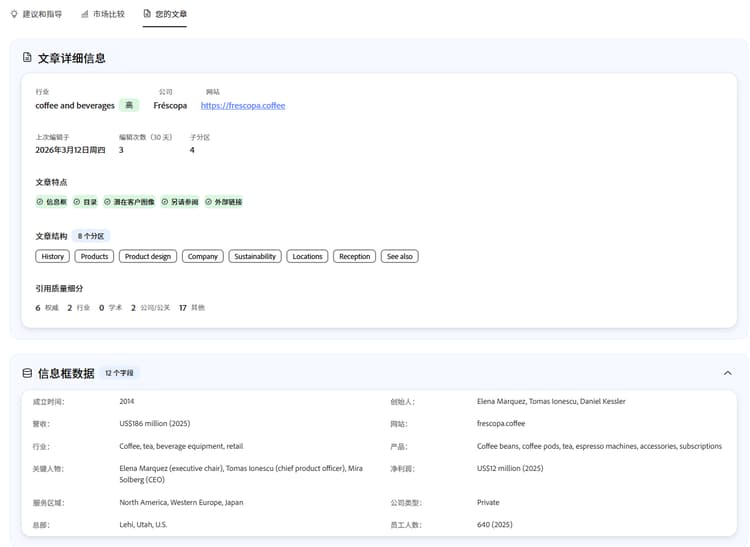Click the 潜在客户图像 feature tag
The image size is (750, 547).
[130, 202]
